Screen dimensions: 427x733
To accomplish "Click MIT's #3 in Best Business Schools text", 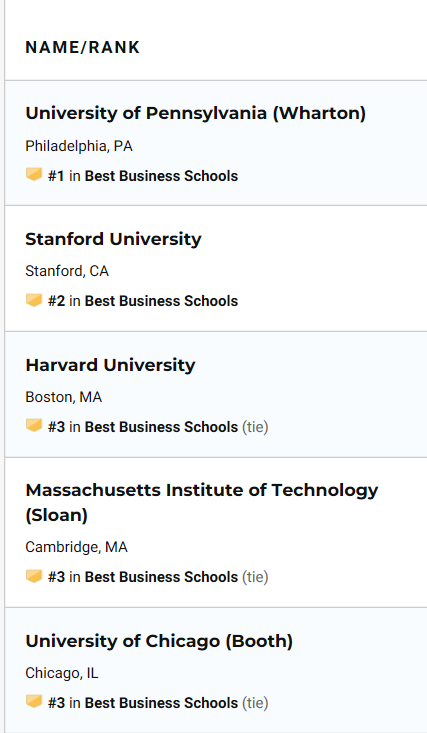I will tap(143, 577).
